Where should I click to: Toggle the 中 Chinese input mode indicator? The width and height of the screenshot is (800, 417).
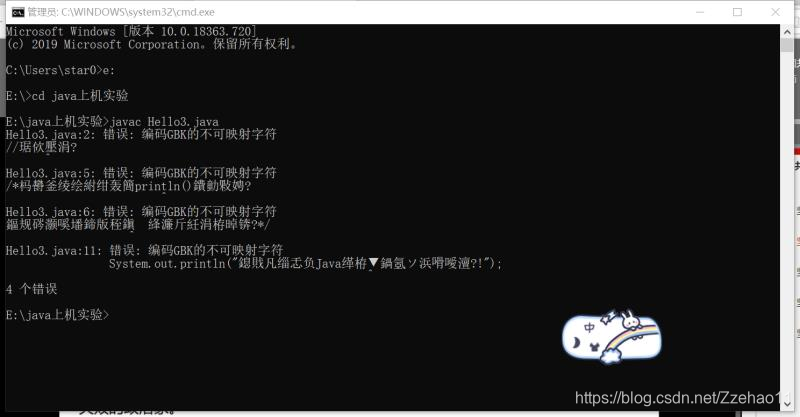tap(589, 328)
